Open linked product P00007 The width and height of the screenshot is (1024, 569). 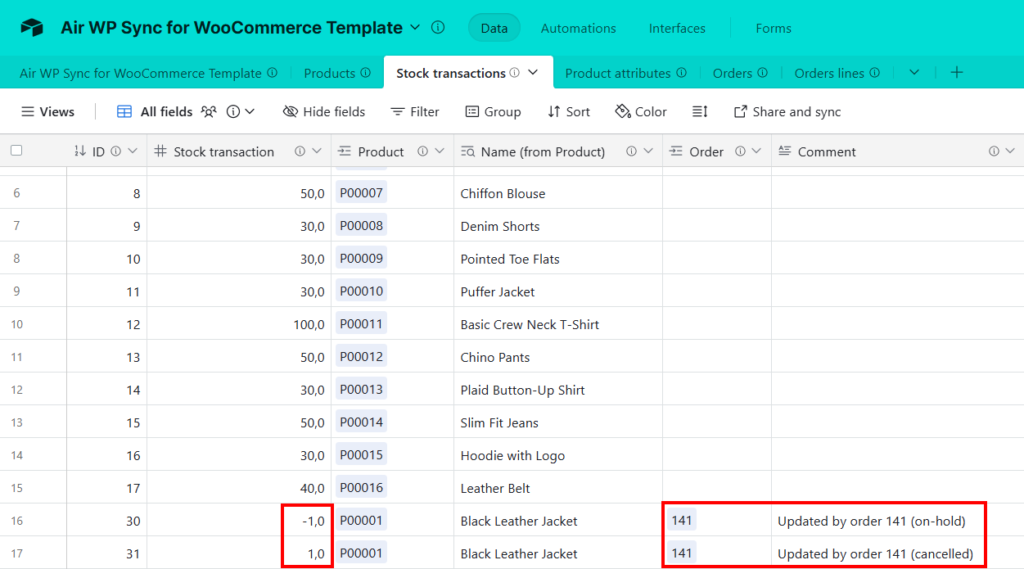(361, 193)
